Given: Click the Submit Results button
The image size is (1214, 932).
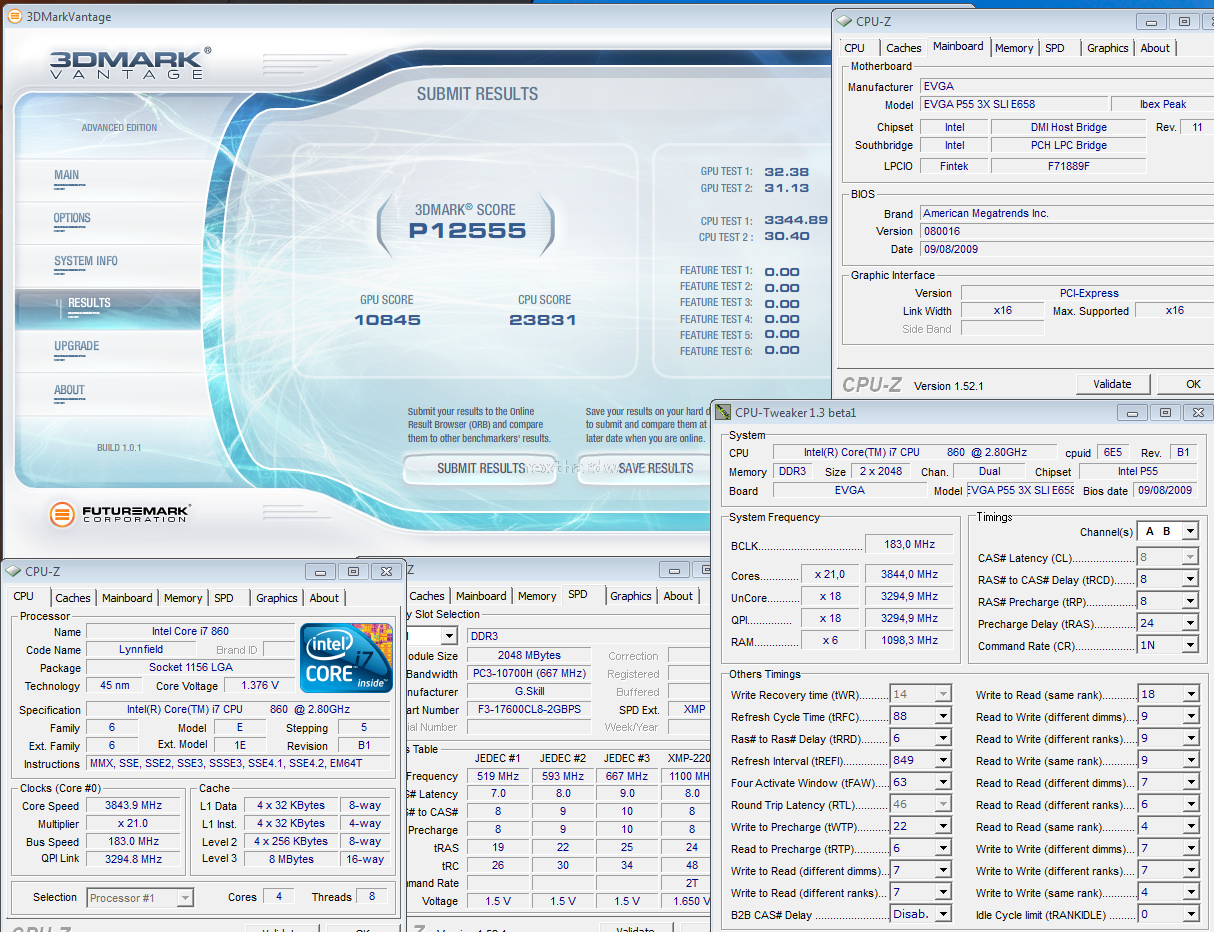Looking at the screenshot, I should [481, 468].
